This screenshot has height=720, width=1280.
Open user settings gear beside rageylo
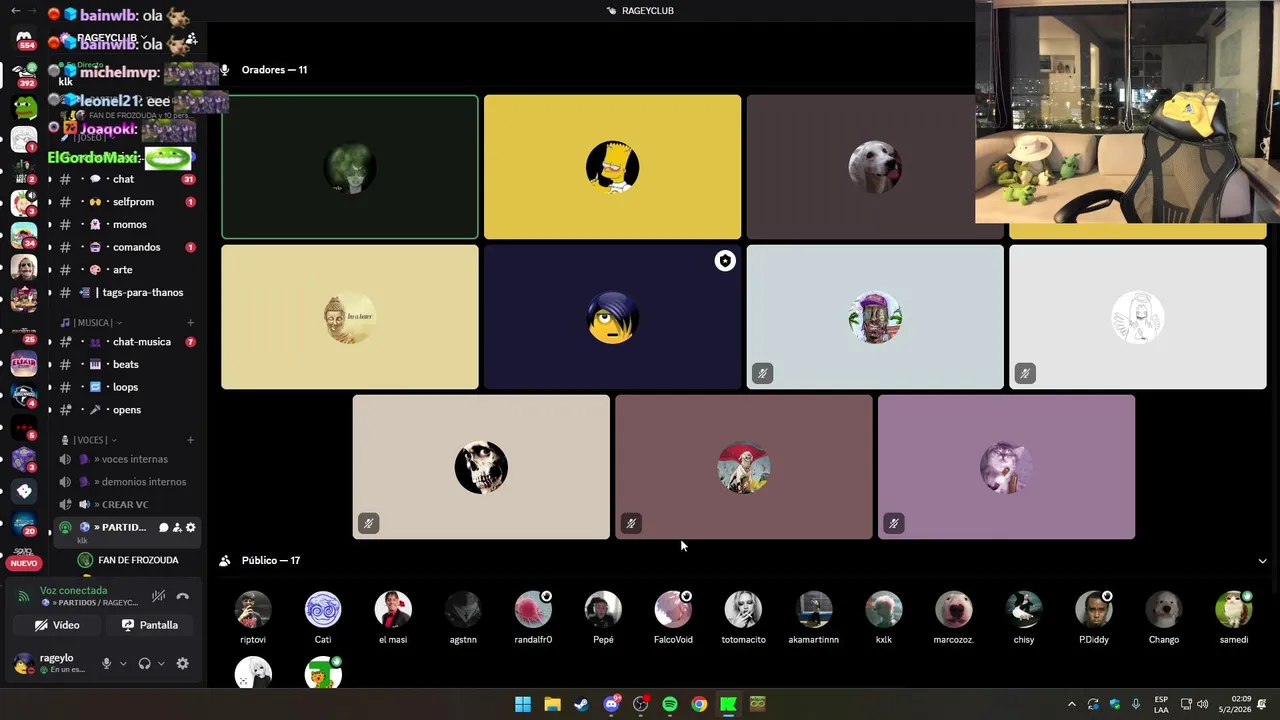tap(182, 664)
